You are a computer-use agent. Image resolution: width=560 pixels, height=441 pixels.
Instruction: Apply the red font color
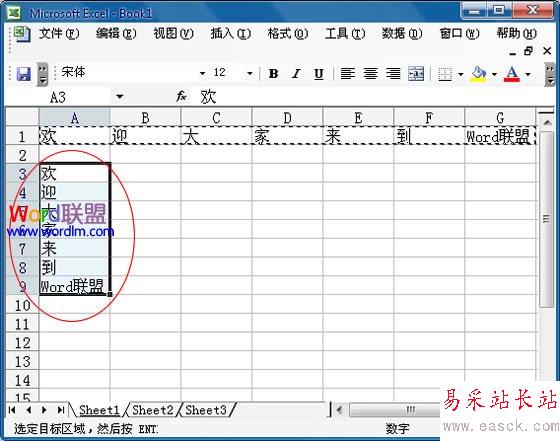coord(512,74)
